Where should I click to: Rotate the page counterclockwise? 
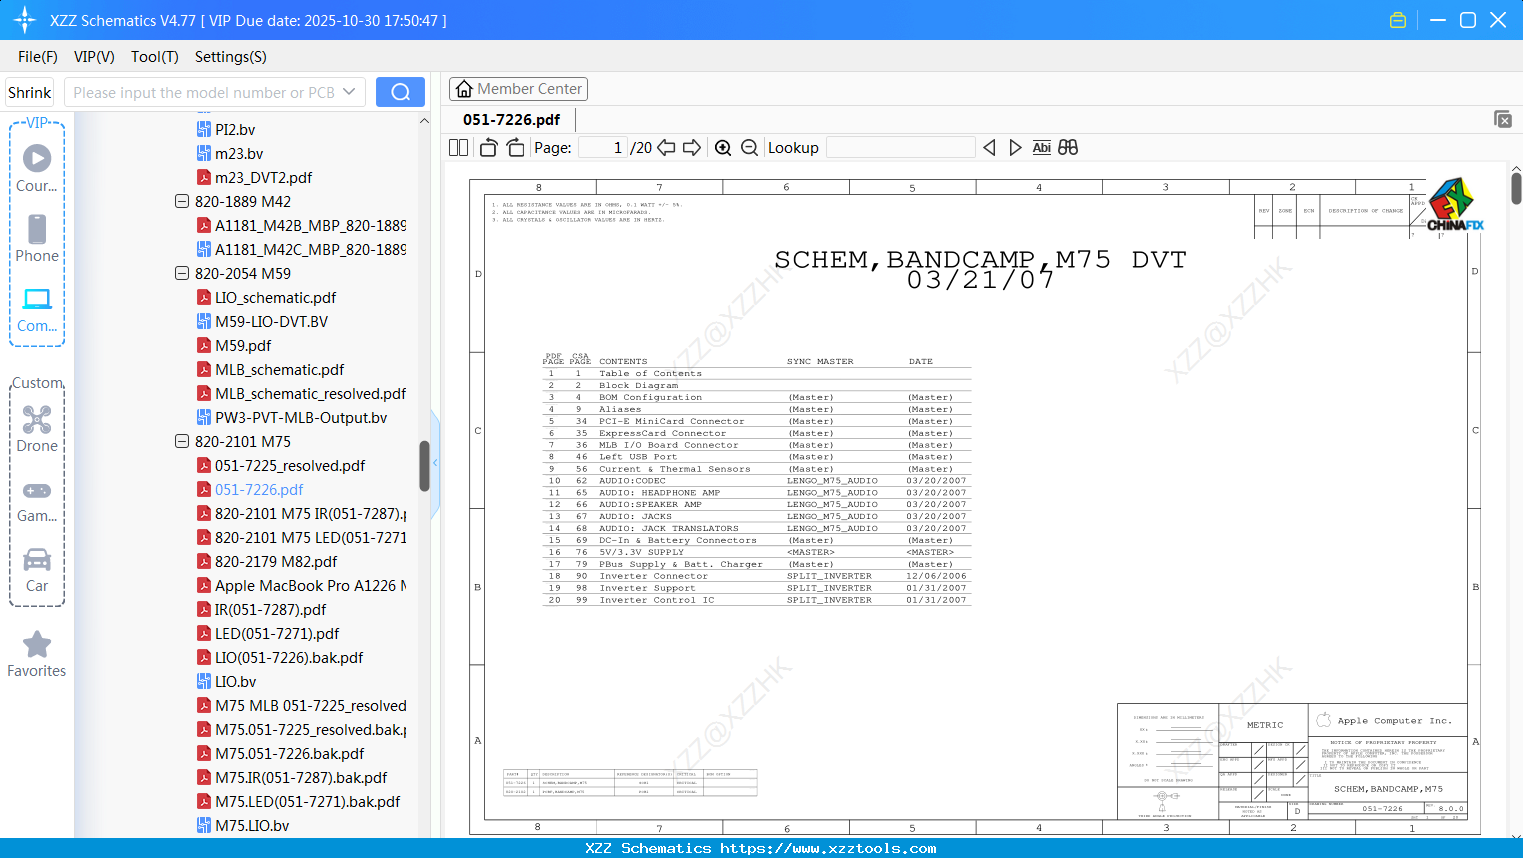pyautogui.click(x=489, y=148)
